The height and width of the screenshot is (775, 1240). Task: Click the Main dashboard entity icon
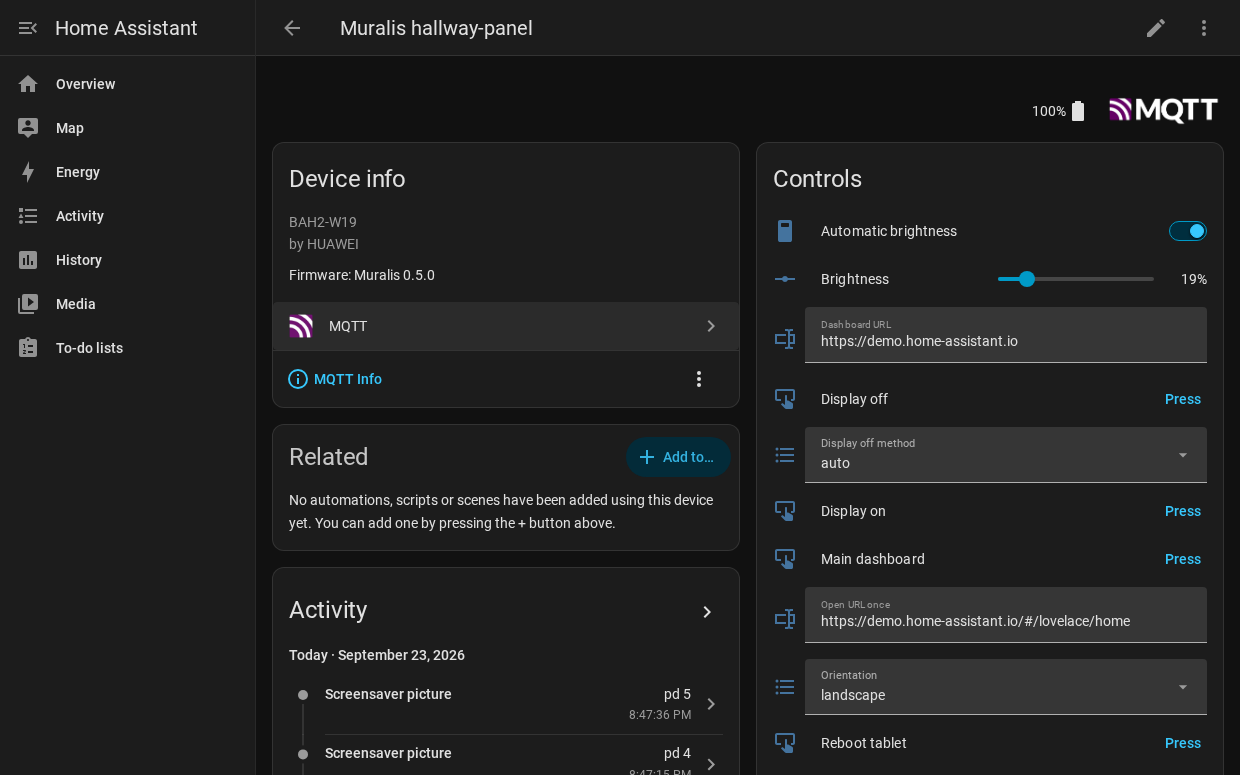785,559
